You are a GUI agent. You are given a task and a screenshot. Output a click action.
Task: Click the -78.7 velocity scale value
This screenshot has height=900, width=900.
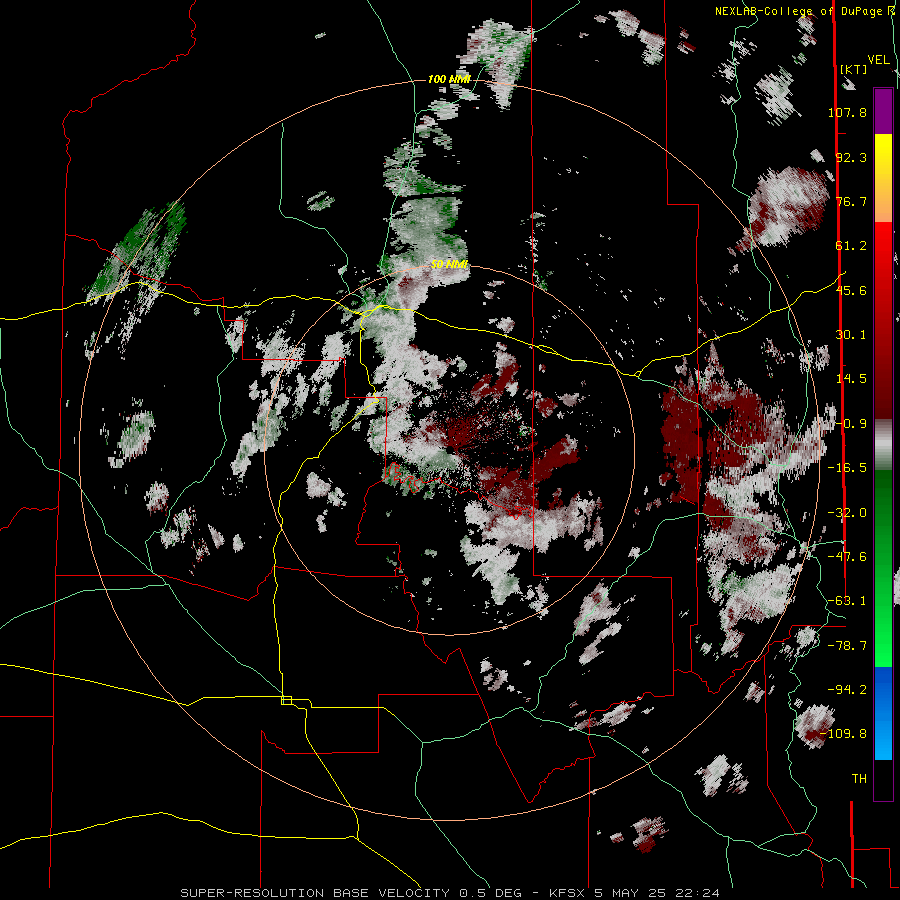pos(847,646)
